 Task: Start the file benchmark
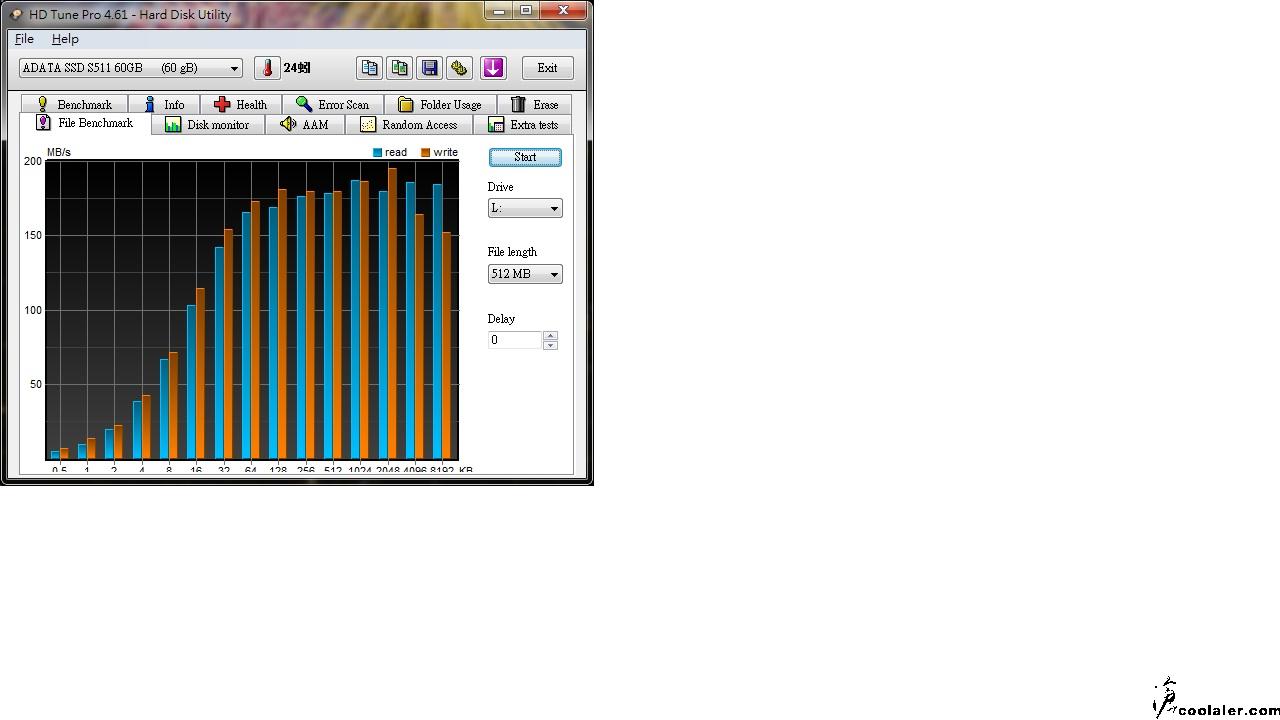point(525,157)
